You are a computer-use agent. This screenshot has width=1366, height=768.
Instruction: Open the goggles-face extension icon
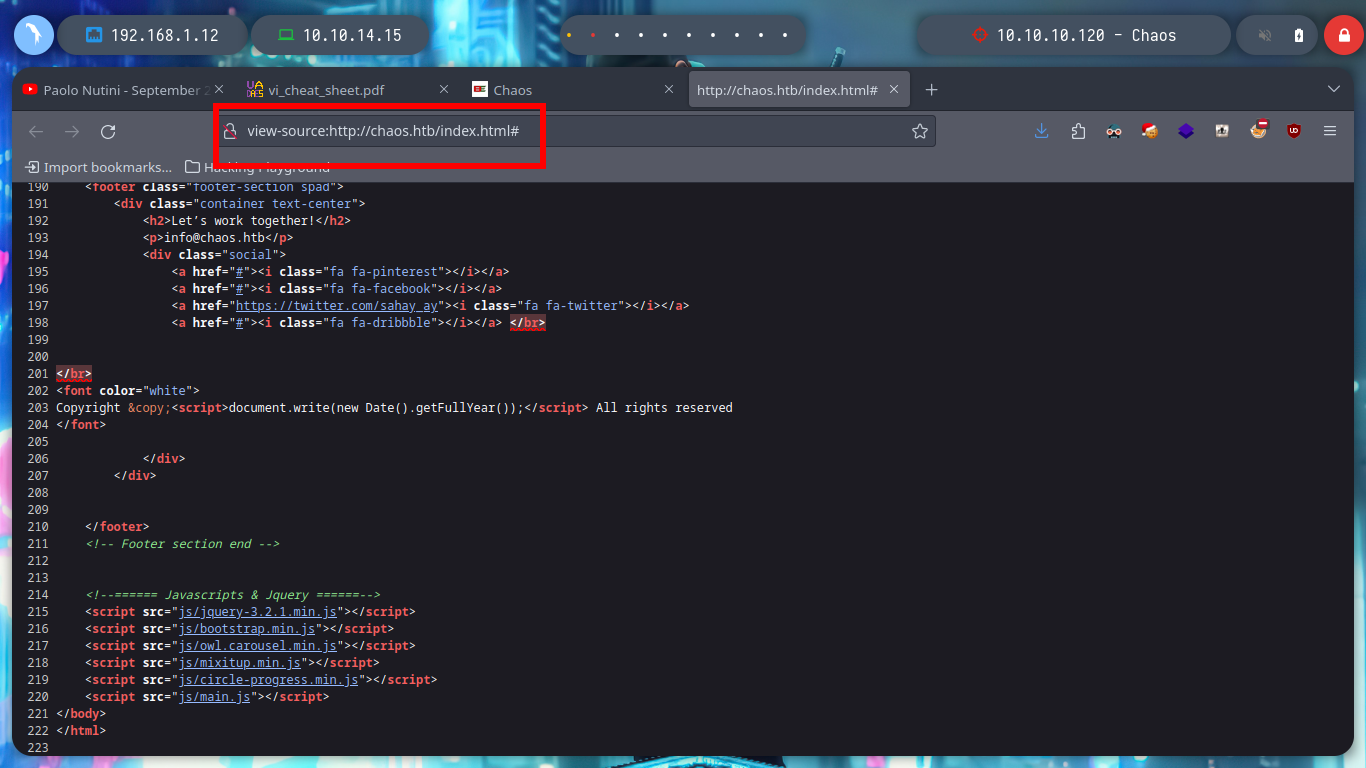tap(1114, 131)
